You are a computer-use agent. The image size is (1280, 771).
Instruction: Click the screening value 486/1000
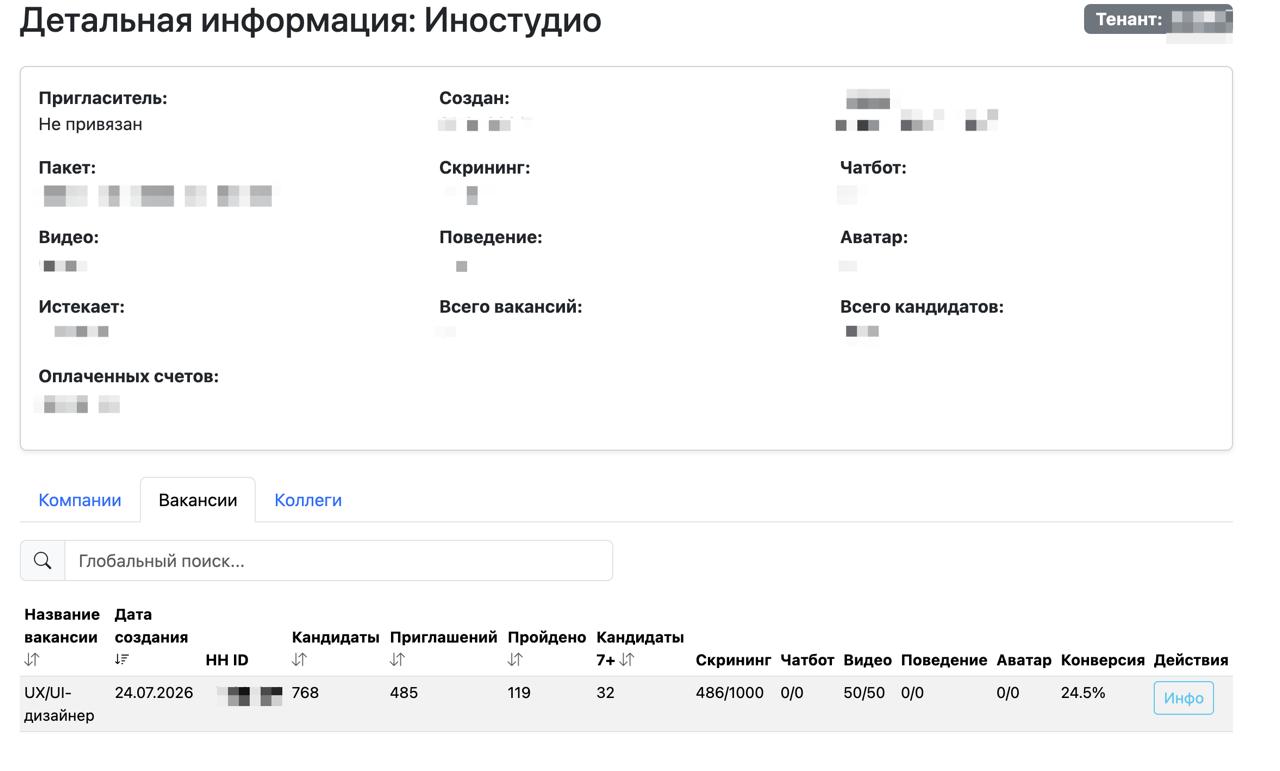(x=730, y=692)
